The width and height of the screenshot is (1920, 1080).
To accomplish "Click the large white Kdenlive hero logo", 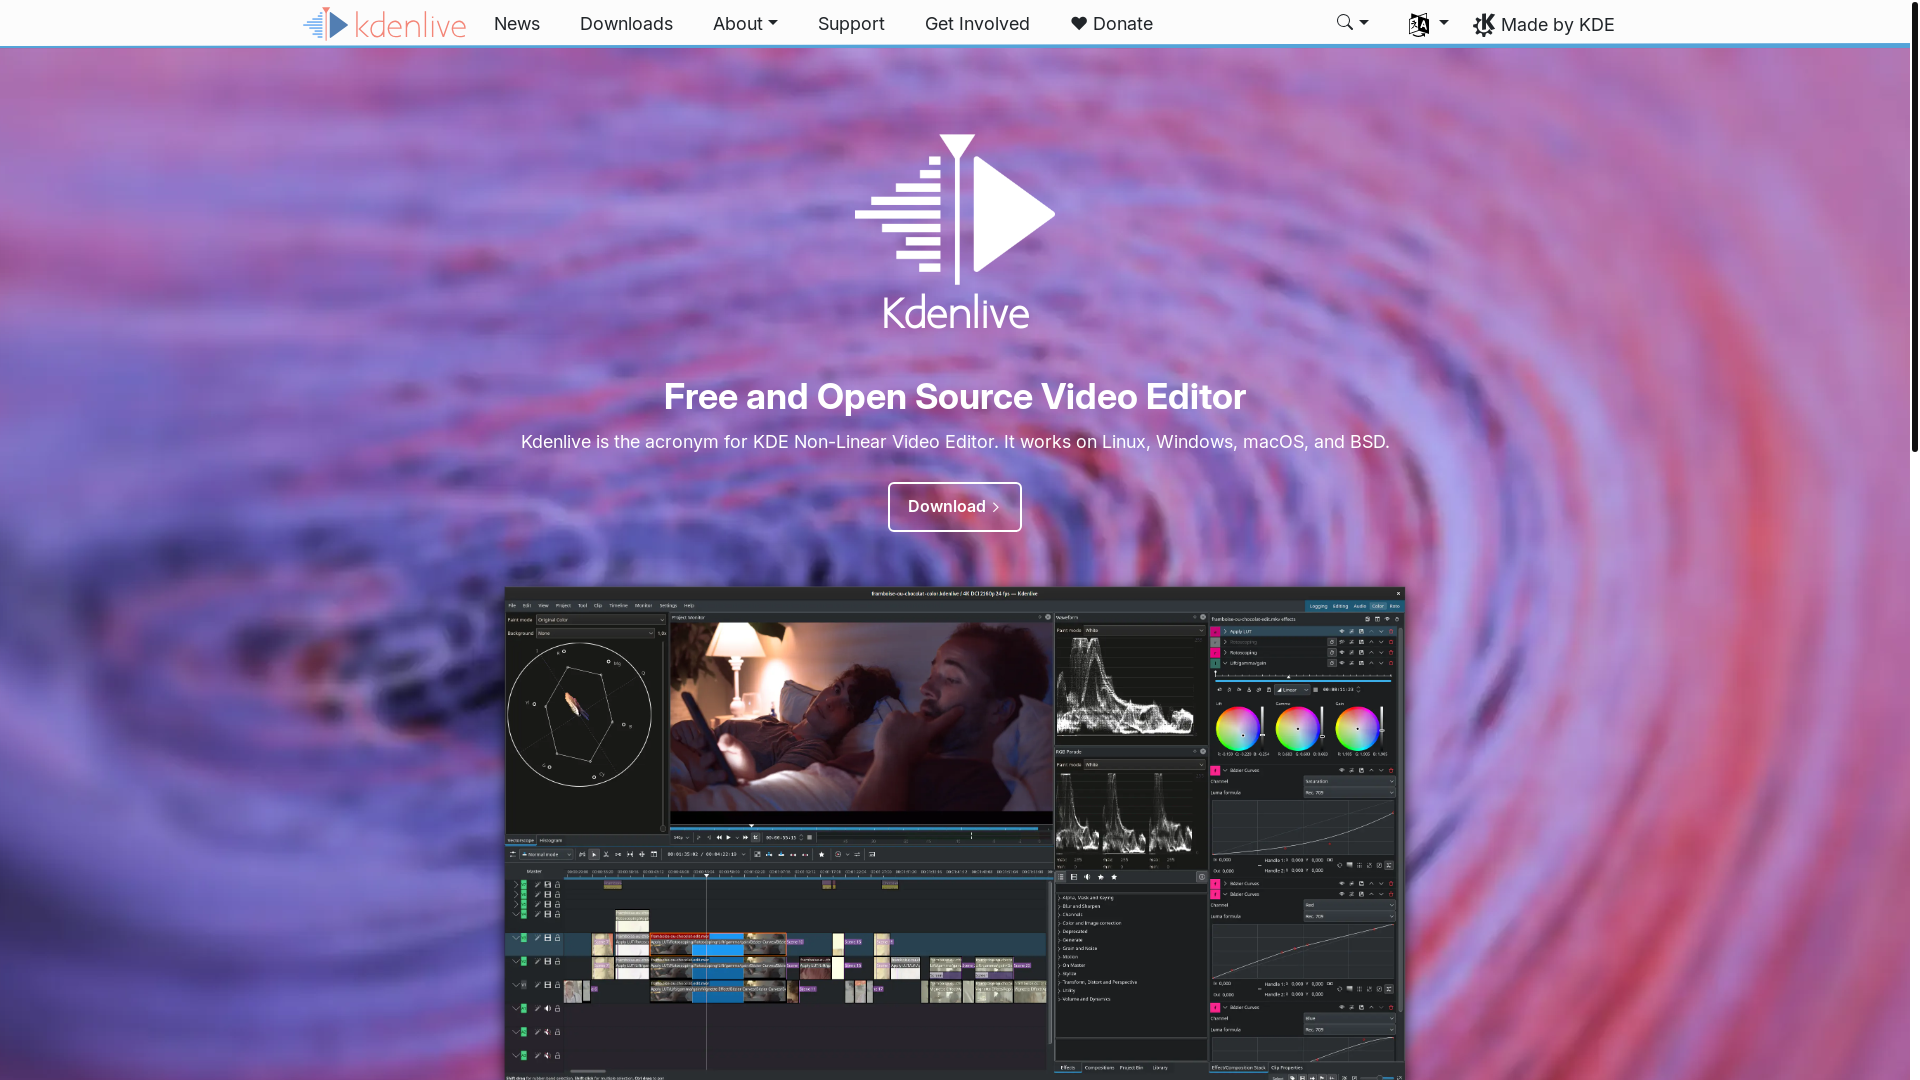I will (x=955, y=232).
